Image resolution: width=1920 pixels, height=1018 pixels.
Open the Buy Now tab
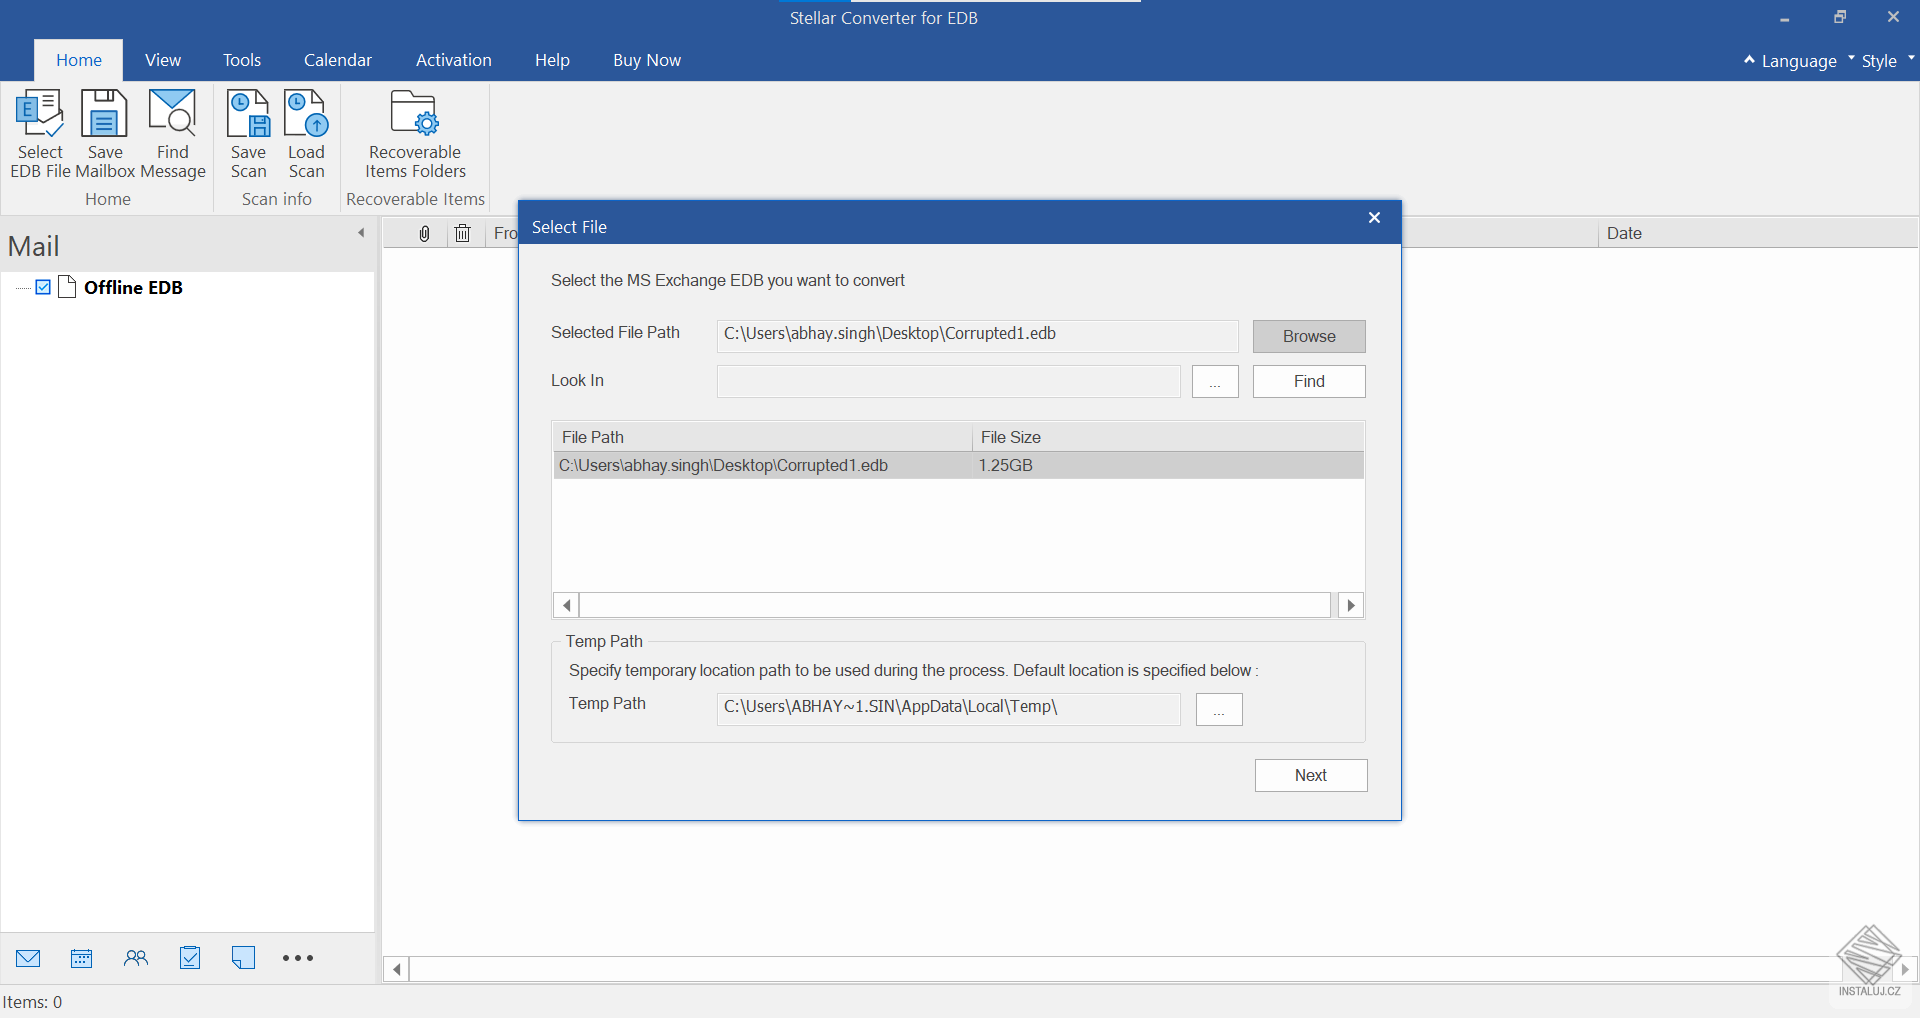tap(647, 60)
